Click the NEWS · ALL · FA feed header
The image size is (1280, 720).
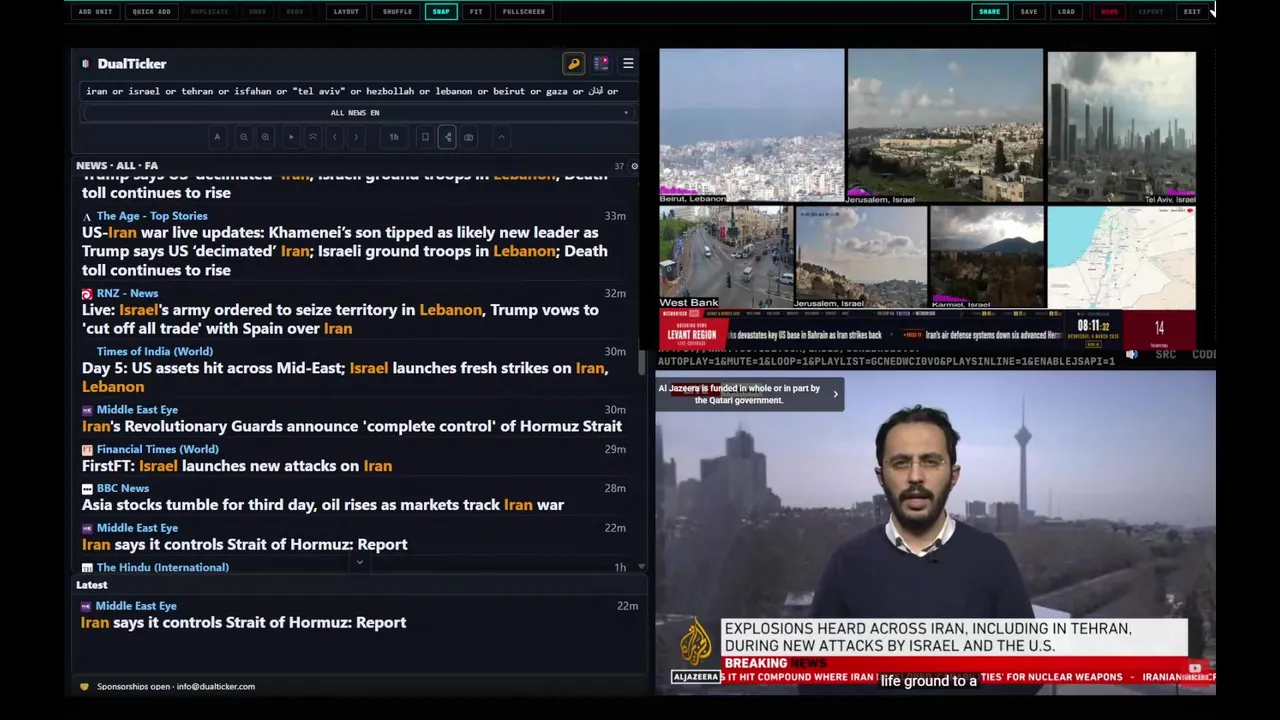(117, 166)
